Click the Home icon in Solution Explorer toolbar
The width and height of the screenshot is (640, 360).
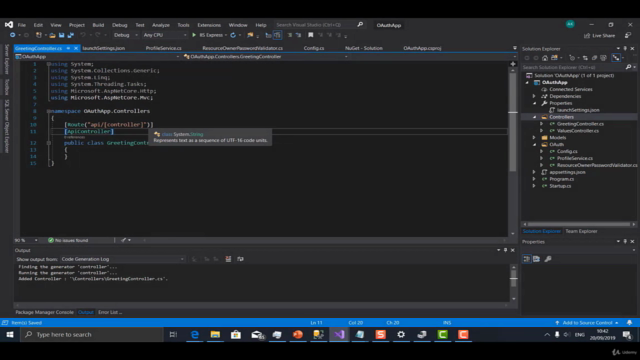(545, 58)
